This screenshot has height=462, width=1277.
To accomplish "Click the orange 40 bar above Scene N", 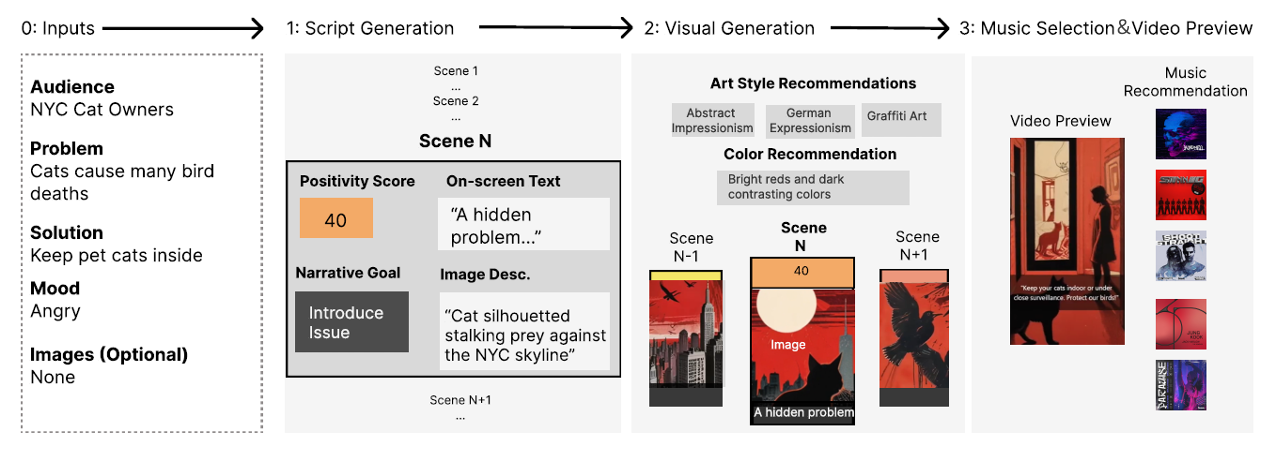I will 802,271.
